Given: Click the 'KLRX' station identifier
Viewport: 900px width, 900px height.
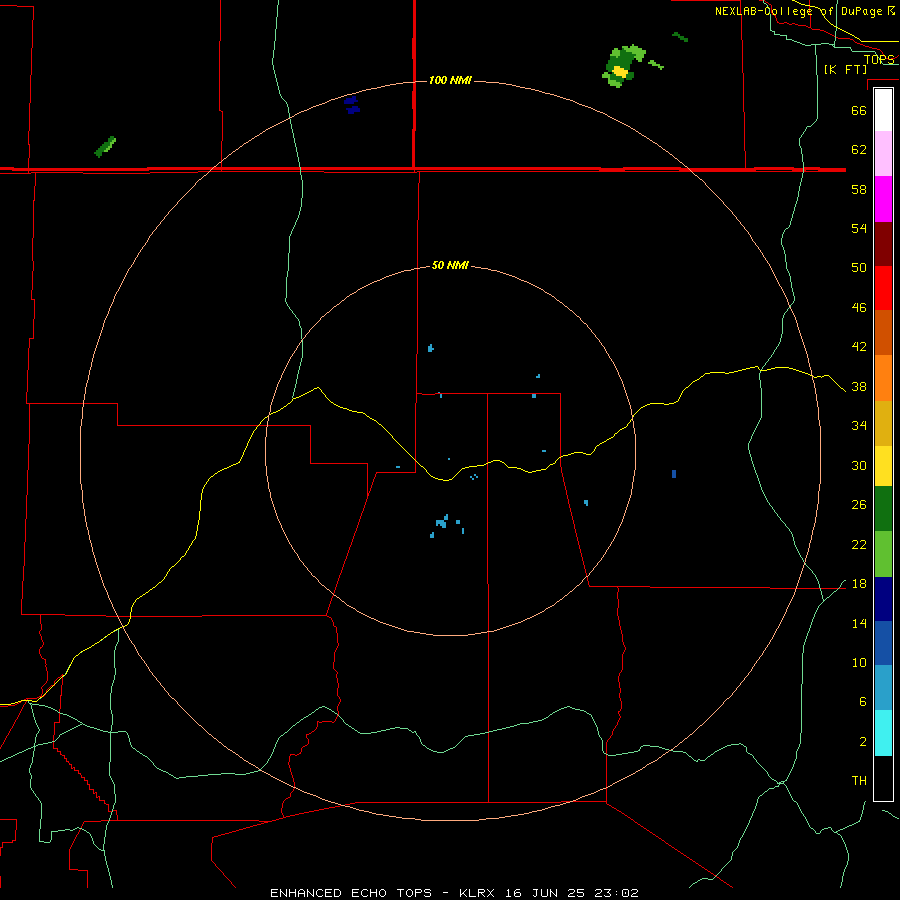Looking at the screenshot, I should coord(479,893).
